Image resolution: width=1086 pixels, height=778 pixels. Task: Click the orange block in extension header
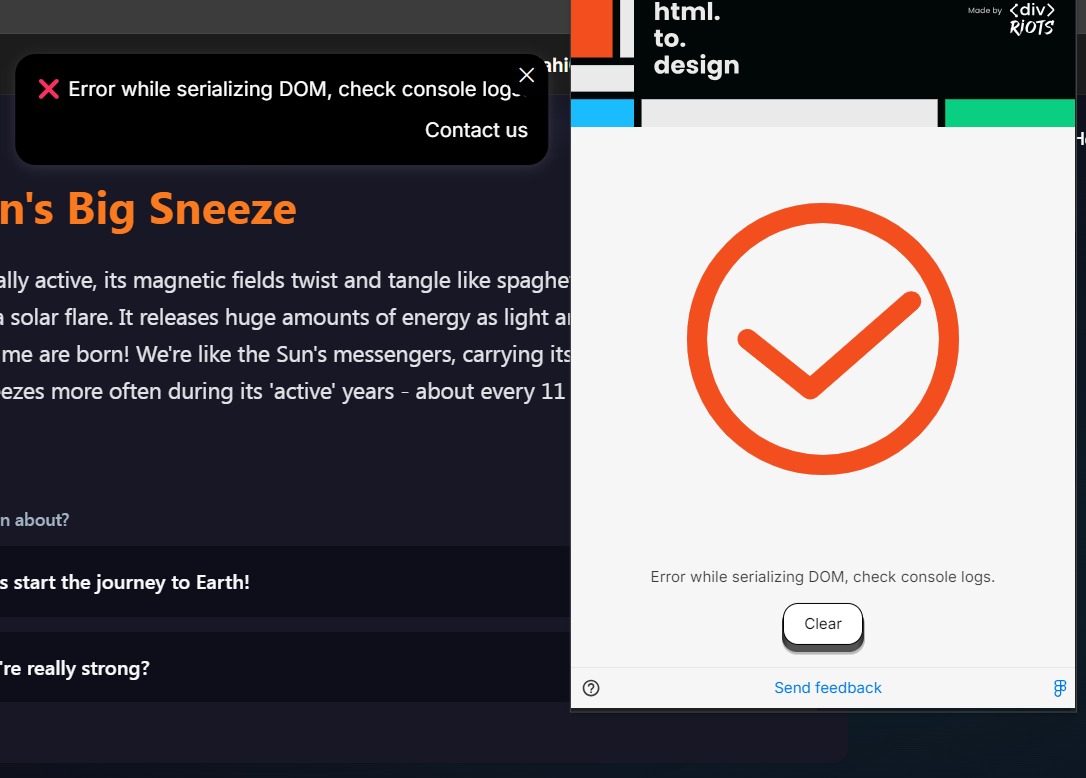[x=591, y=28]
